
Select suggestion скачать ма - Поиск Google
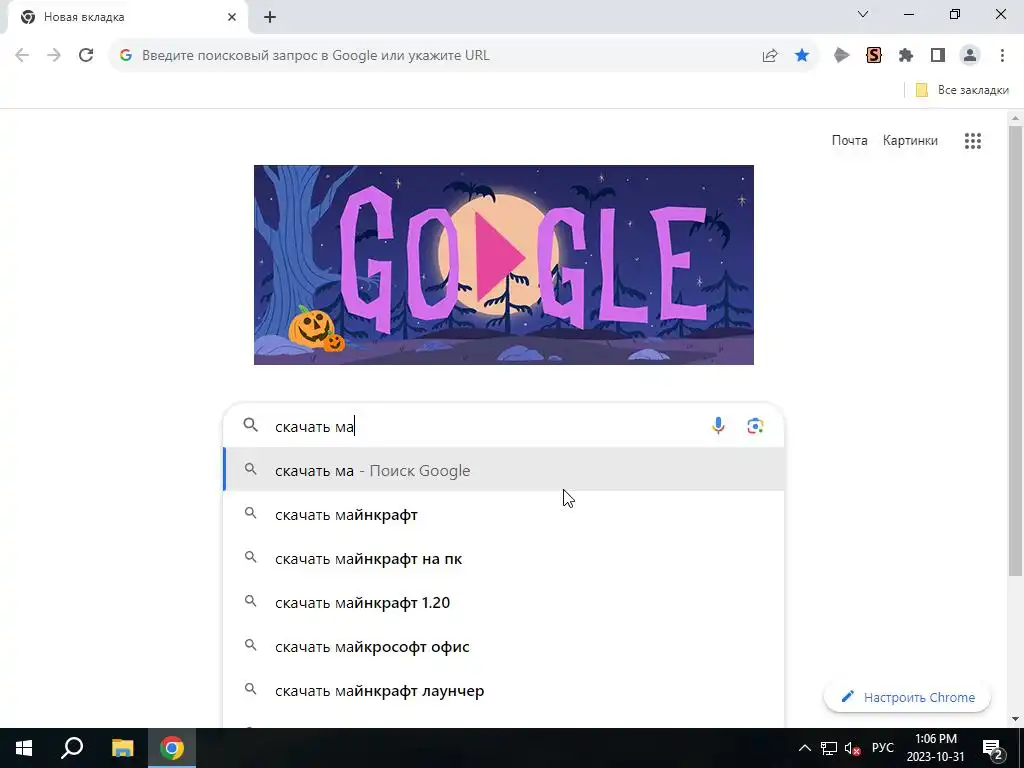pos(503,470)
